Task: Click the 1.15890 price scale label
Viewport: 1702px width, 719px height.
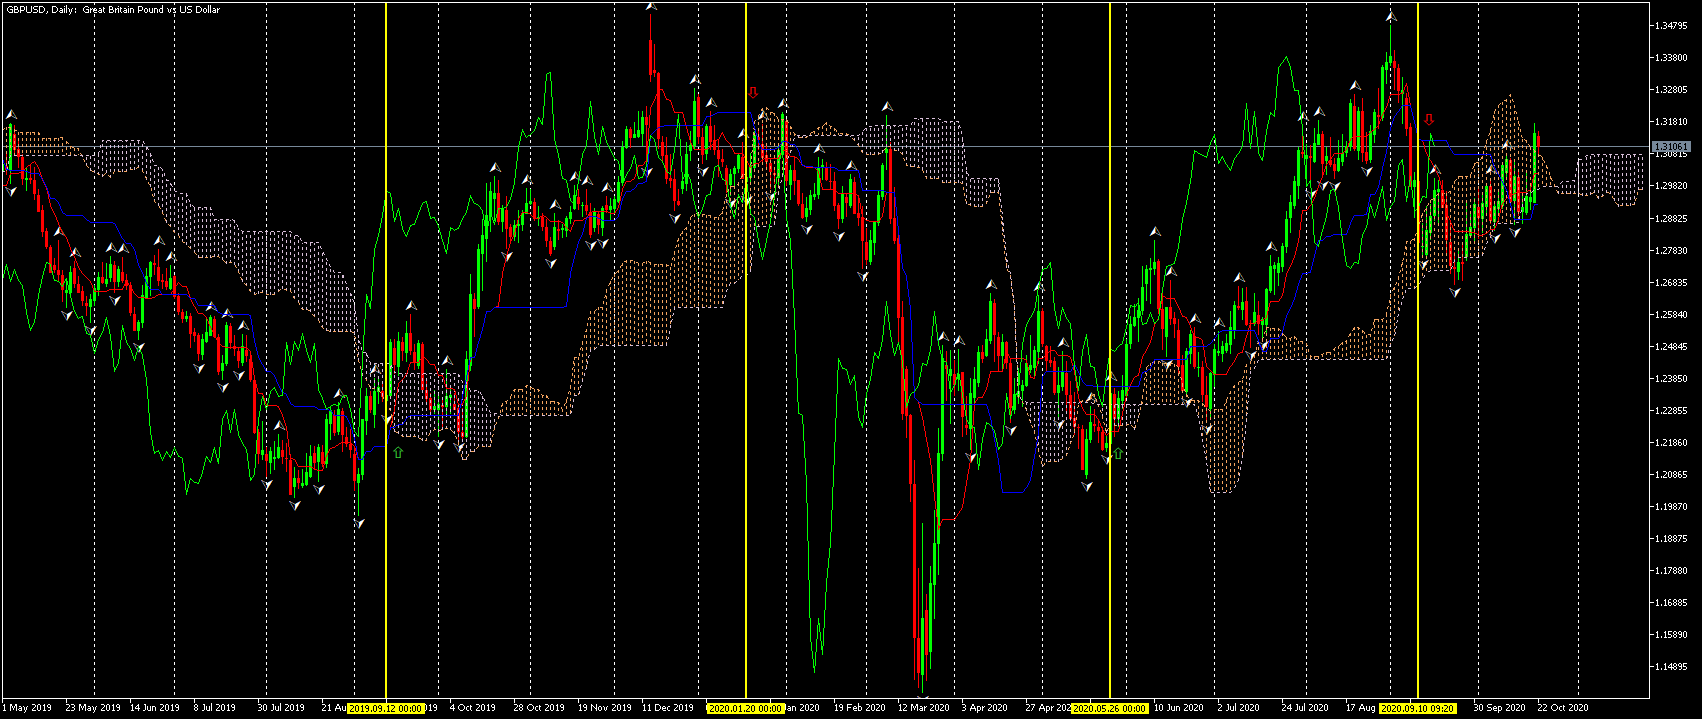Action: [1670, 635]
